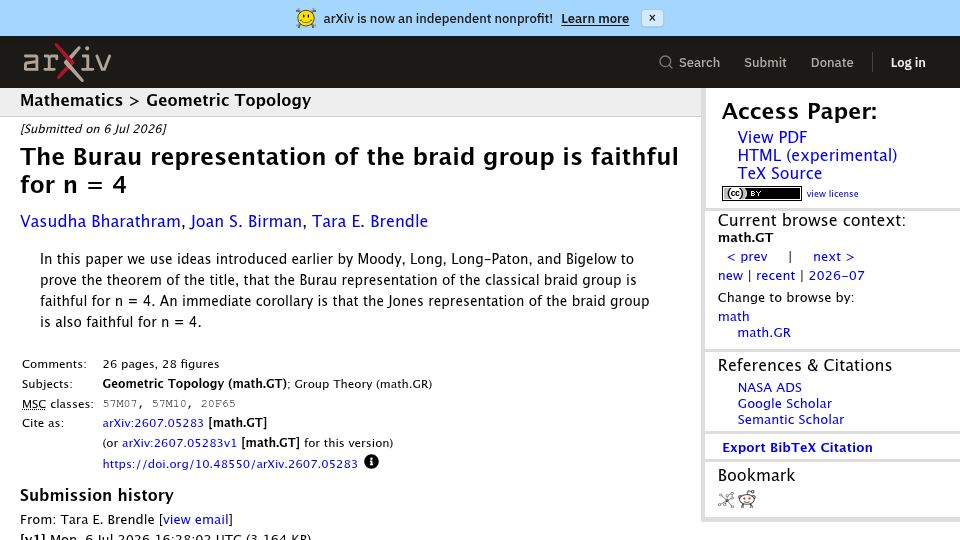960x540 pixels.
Task: Open the doi.org link
Action: coord(230,464)
